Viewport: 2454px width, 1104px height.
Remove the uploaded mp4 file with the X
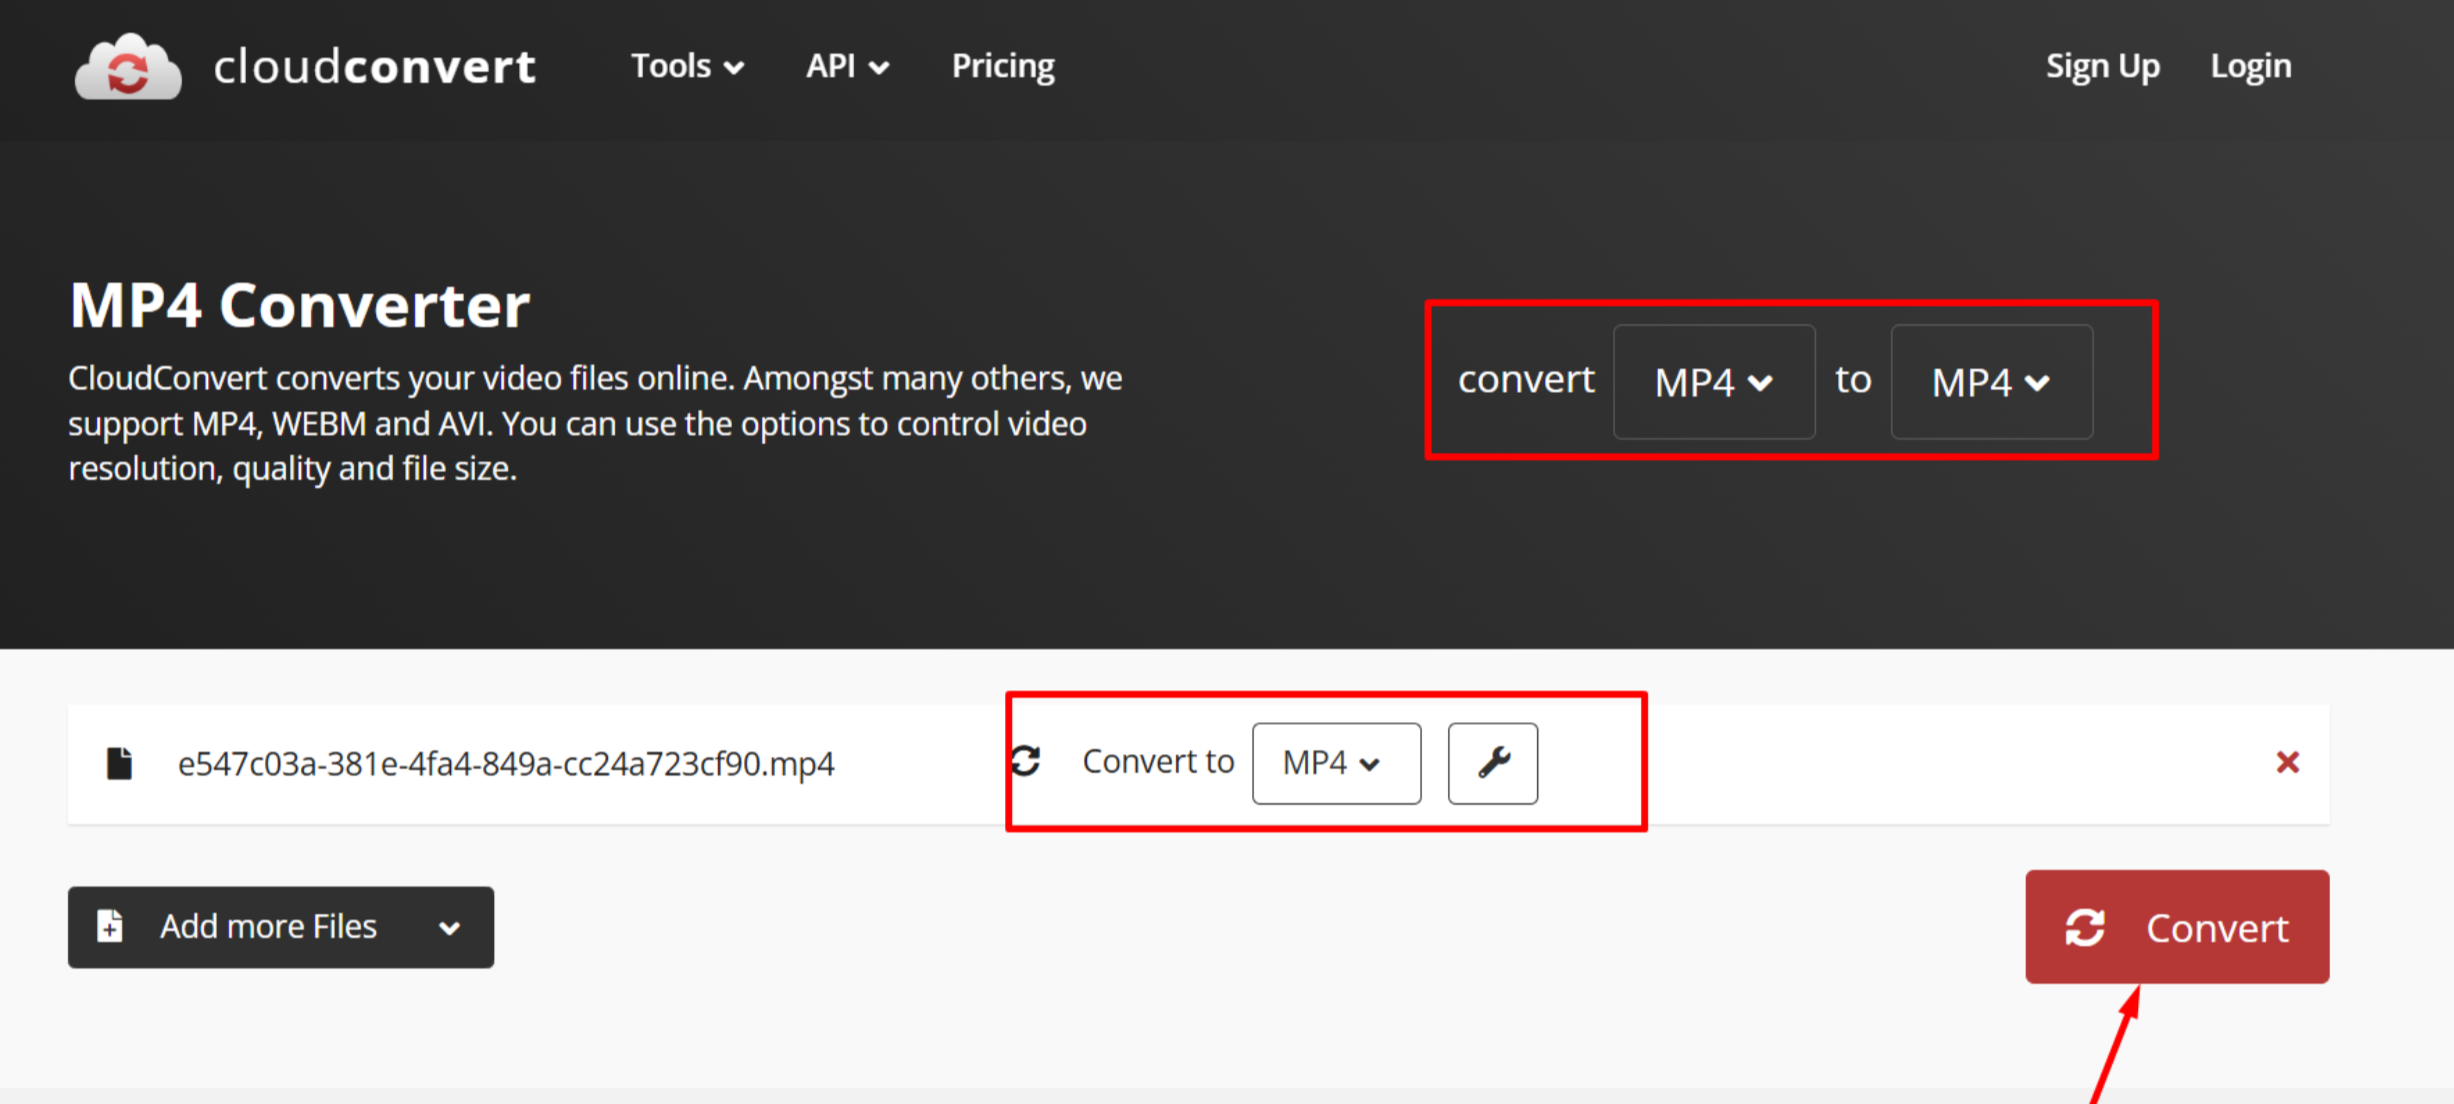click(x=2288, y=762)
